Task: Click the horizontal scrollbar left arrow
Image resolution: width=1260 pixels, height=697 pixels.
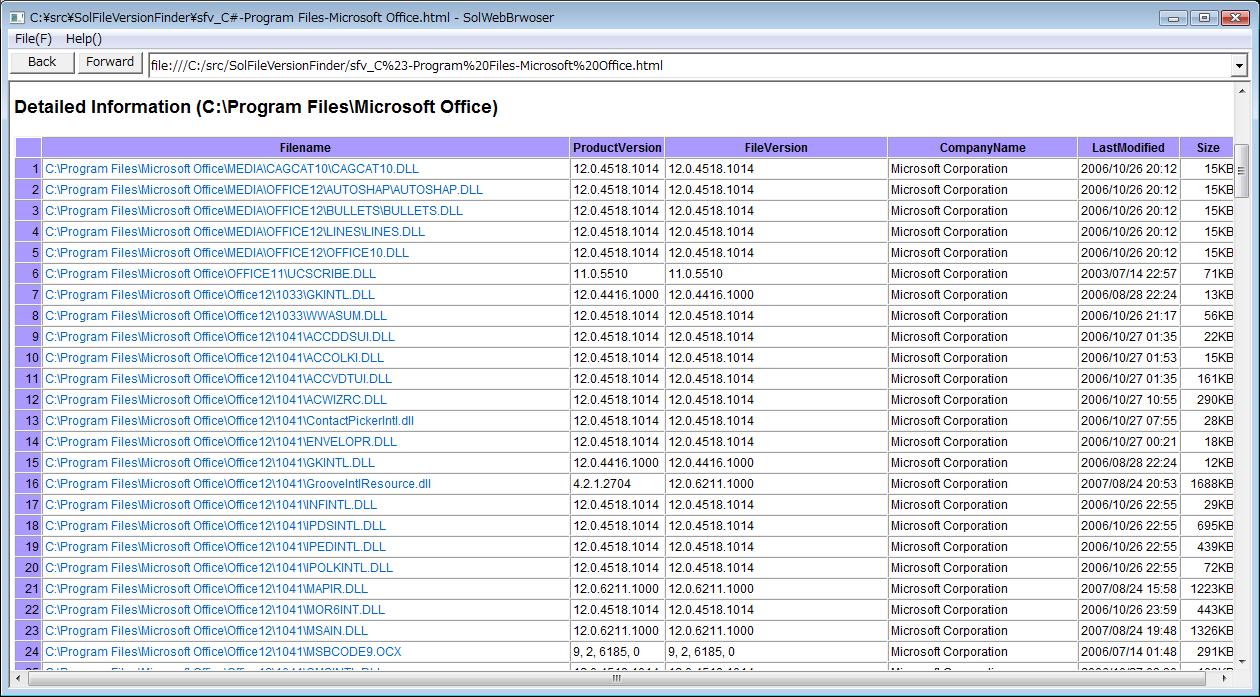Action: (x=17, y=678)
